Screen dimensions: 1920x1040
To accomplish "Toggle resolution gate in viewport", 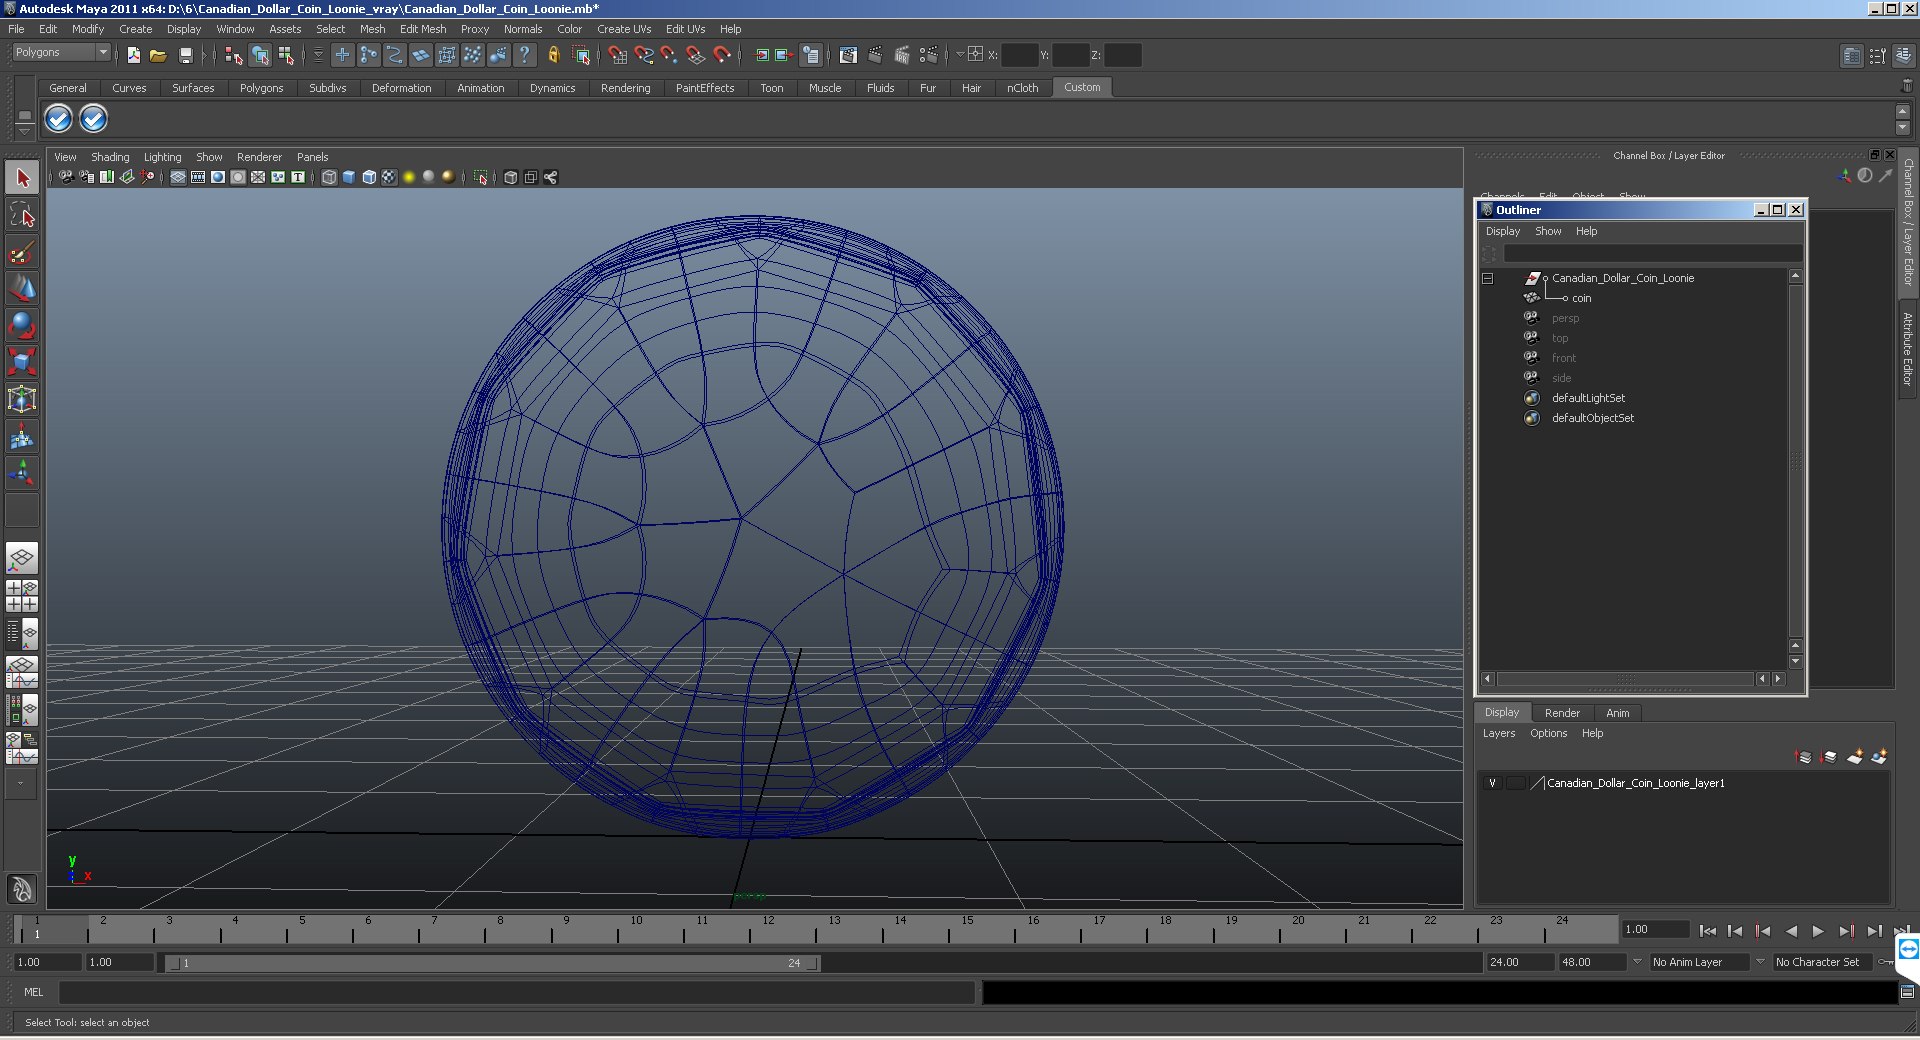I will 218,177.
